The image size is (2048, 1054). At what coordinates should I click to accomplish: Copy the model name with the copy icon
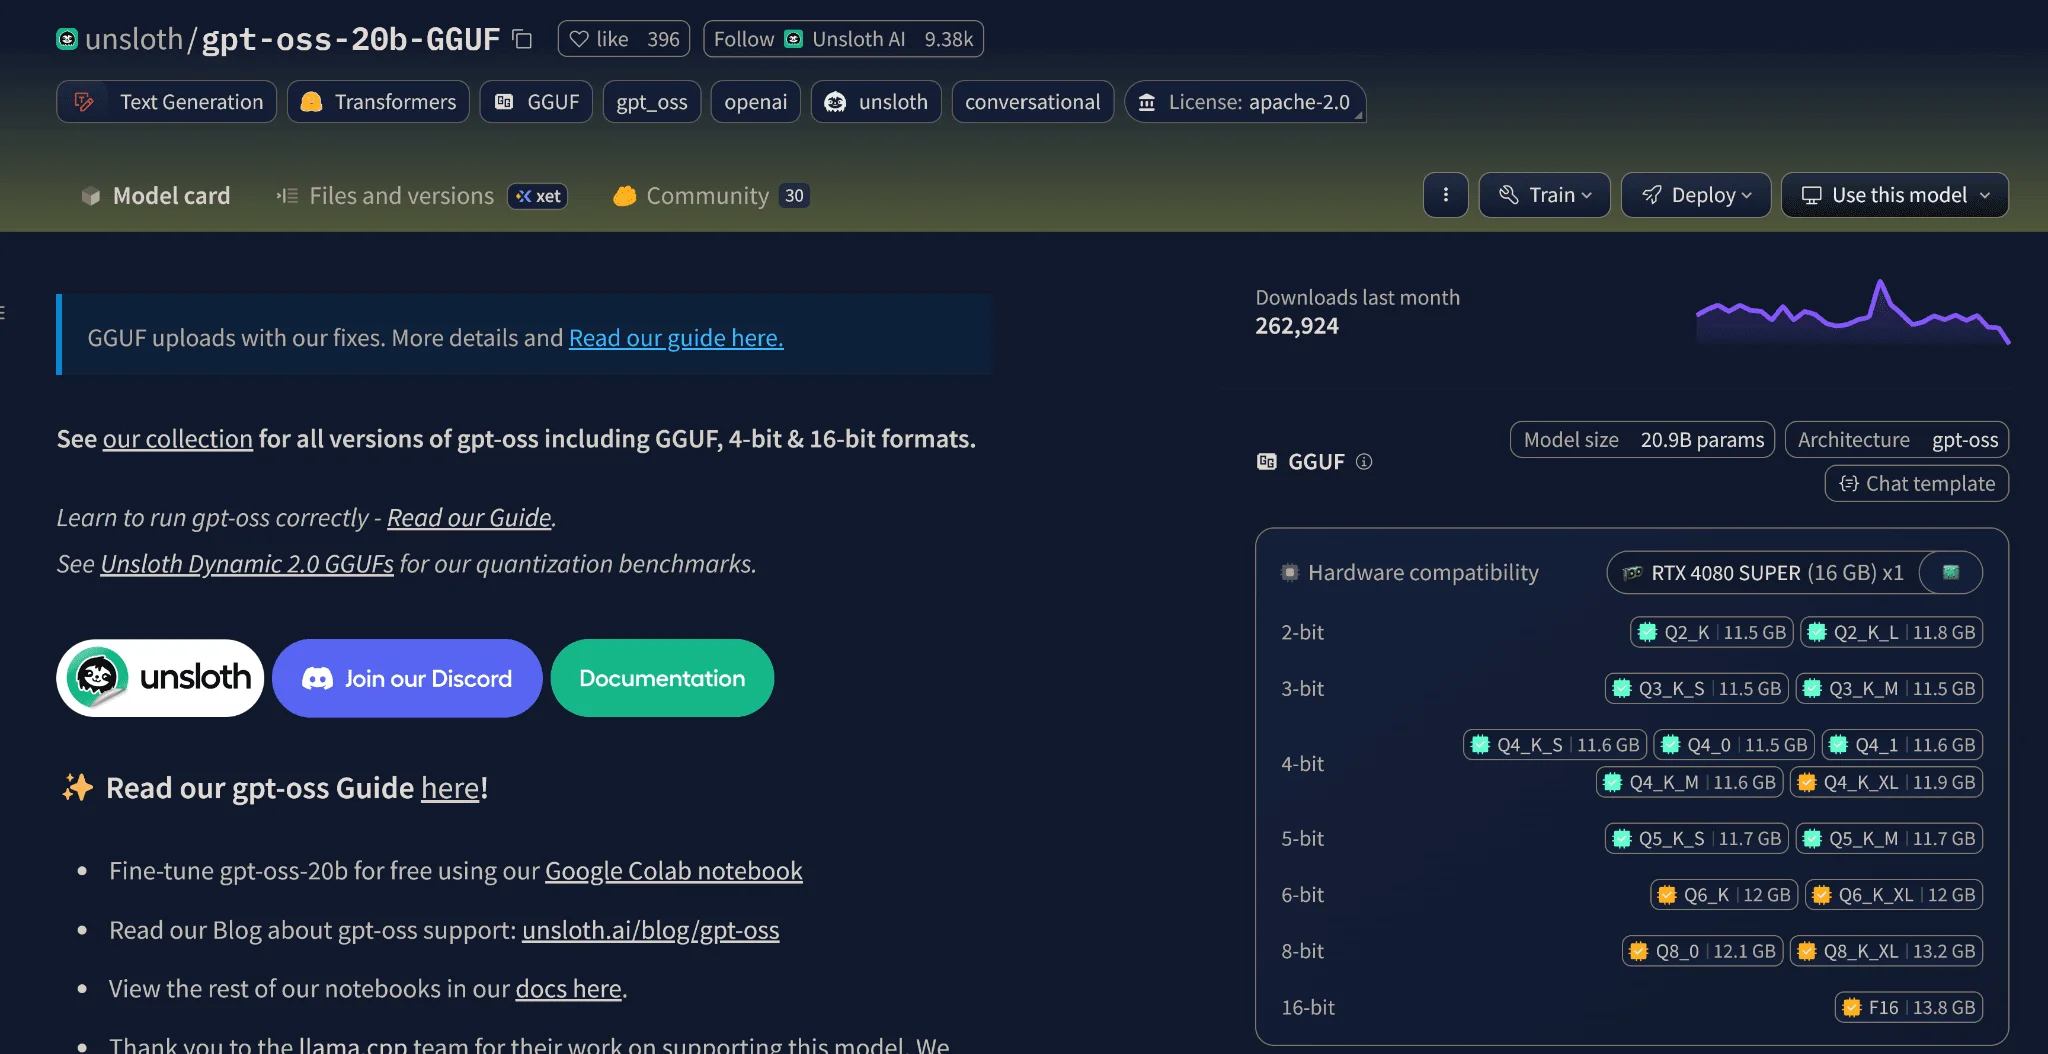522,39
